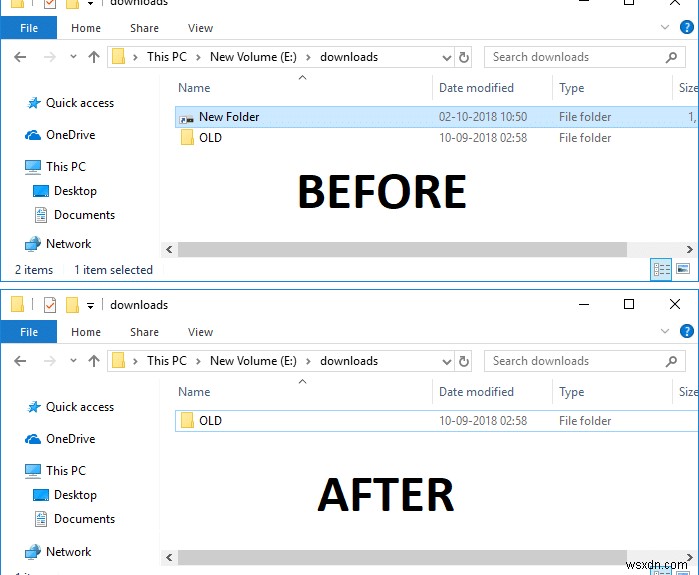
Task: Refresh the folder in BEFORE window
Action: pyautogui.click(x=464, y=57)
